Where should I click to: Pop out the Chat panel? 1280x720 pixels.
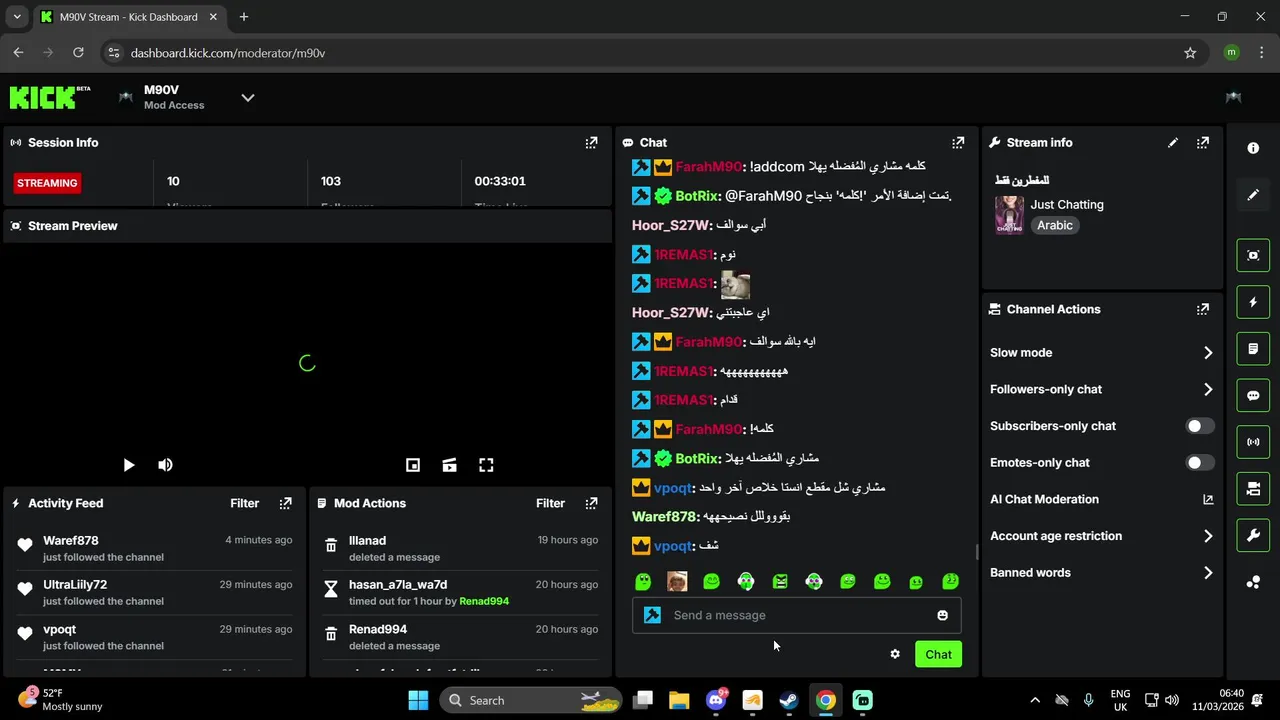[958, 143]
